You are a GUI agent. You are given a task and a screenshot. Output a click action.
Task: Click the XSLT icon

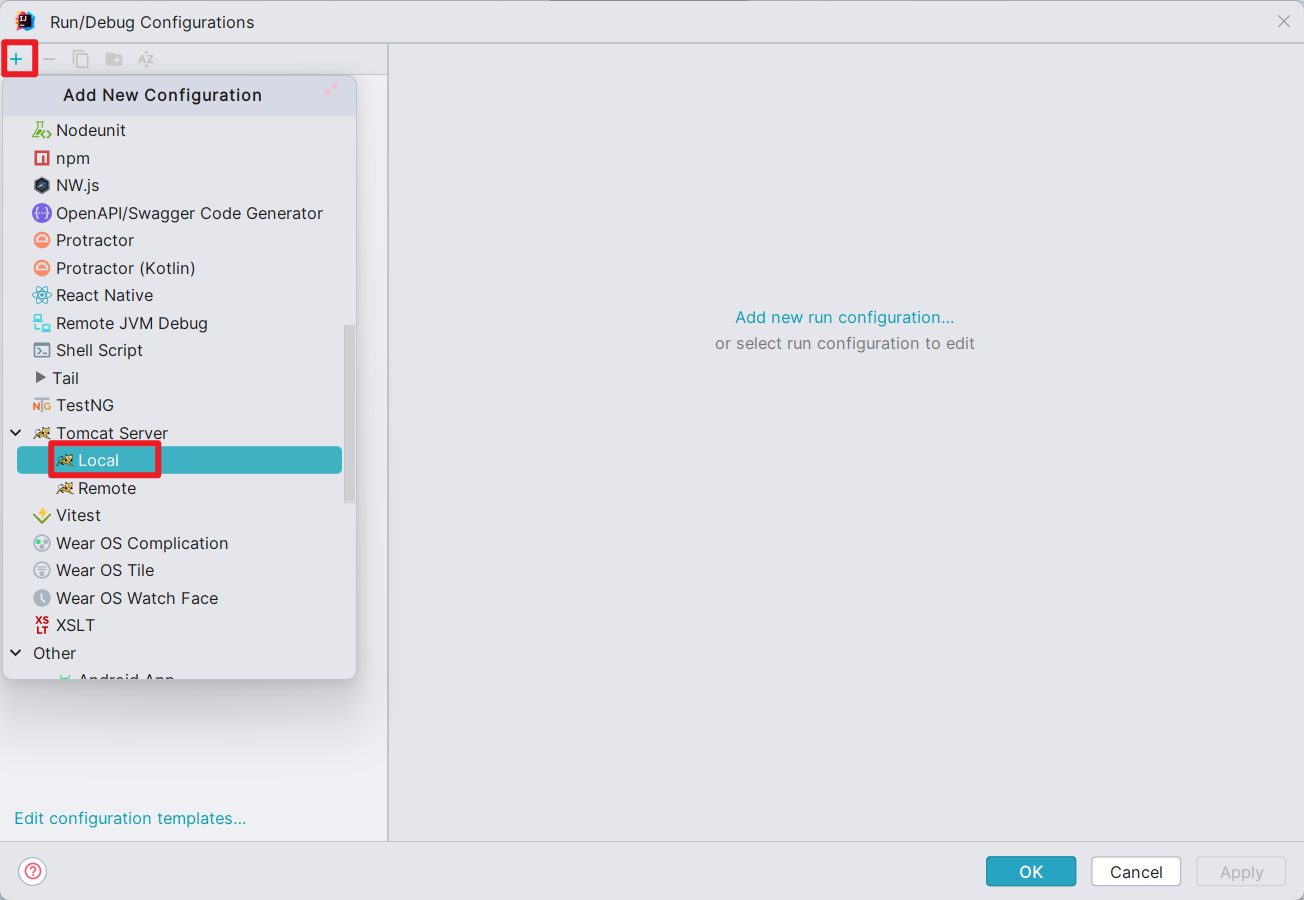click(41, 625)
